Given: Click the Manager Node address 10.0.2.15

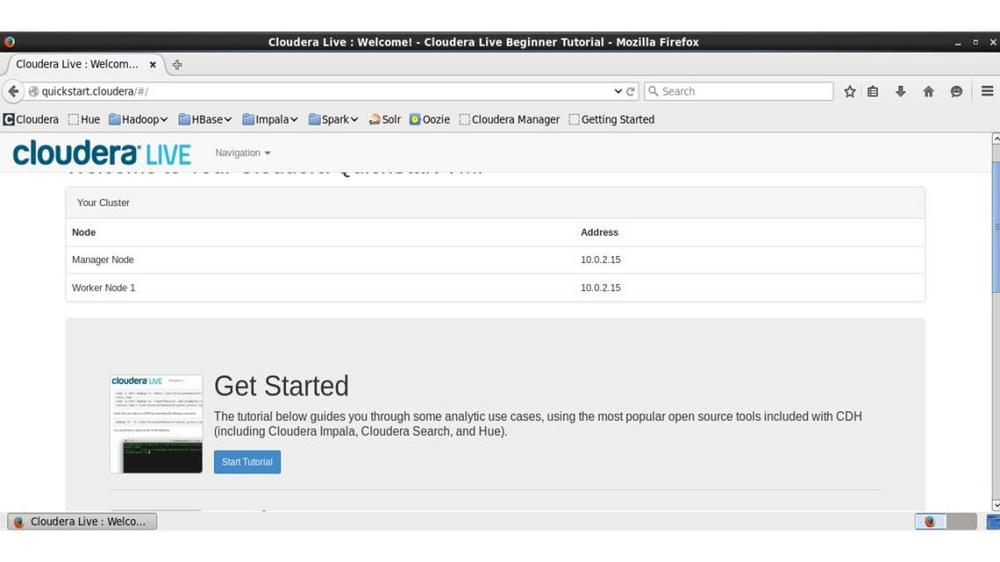Looking at the screenshot, I should 600,260.
